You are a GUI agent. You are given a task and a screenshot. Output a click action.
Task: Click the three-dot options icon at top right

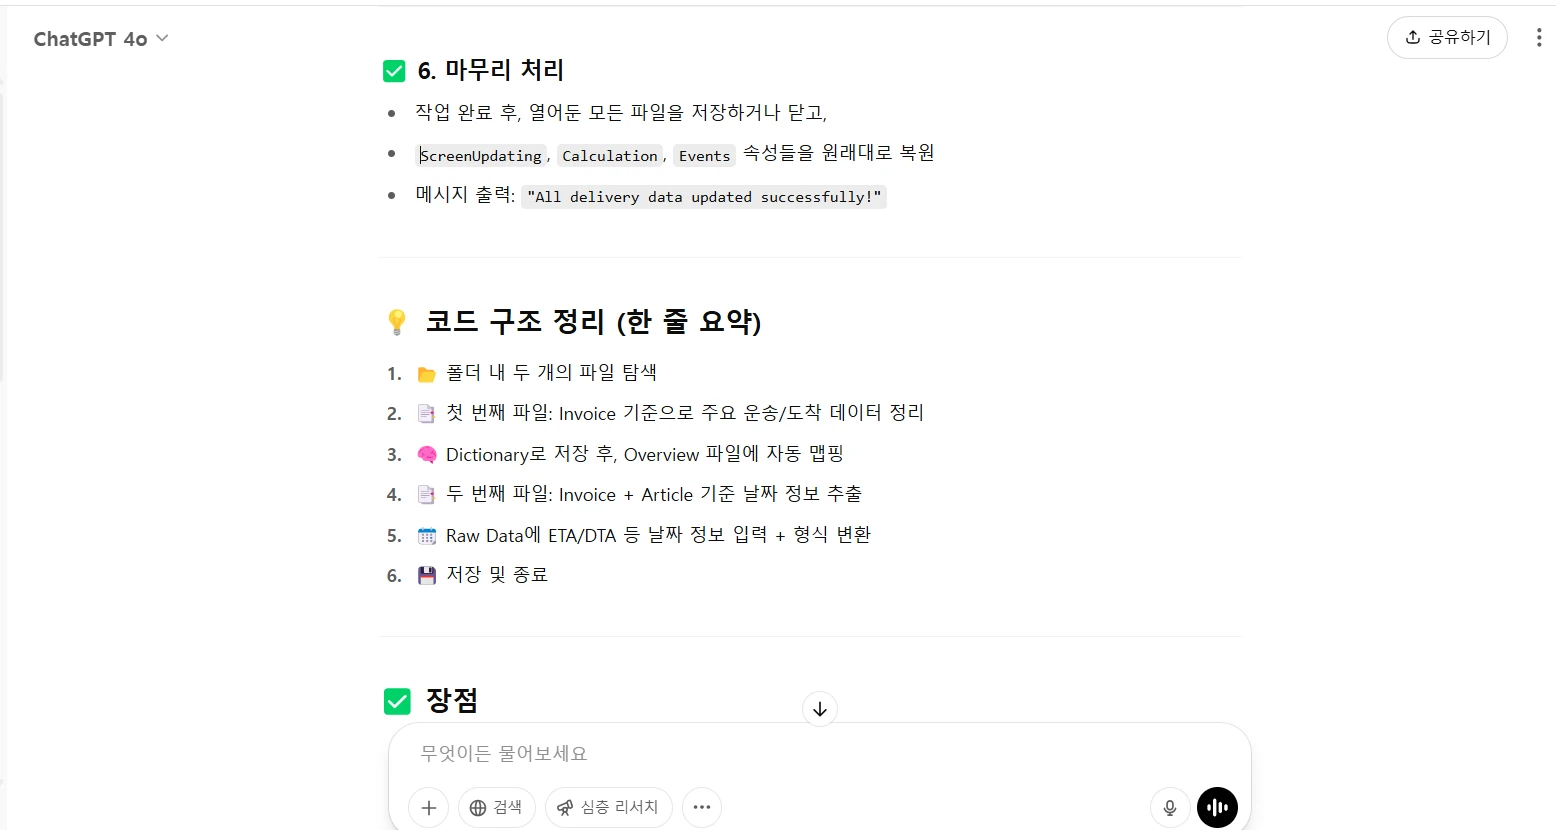pyautogui.click(x=1539, y=36)
